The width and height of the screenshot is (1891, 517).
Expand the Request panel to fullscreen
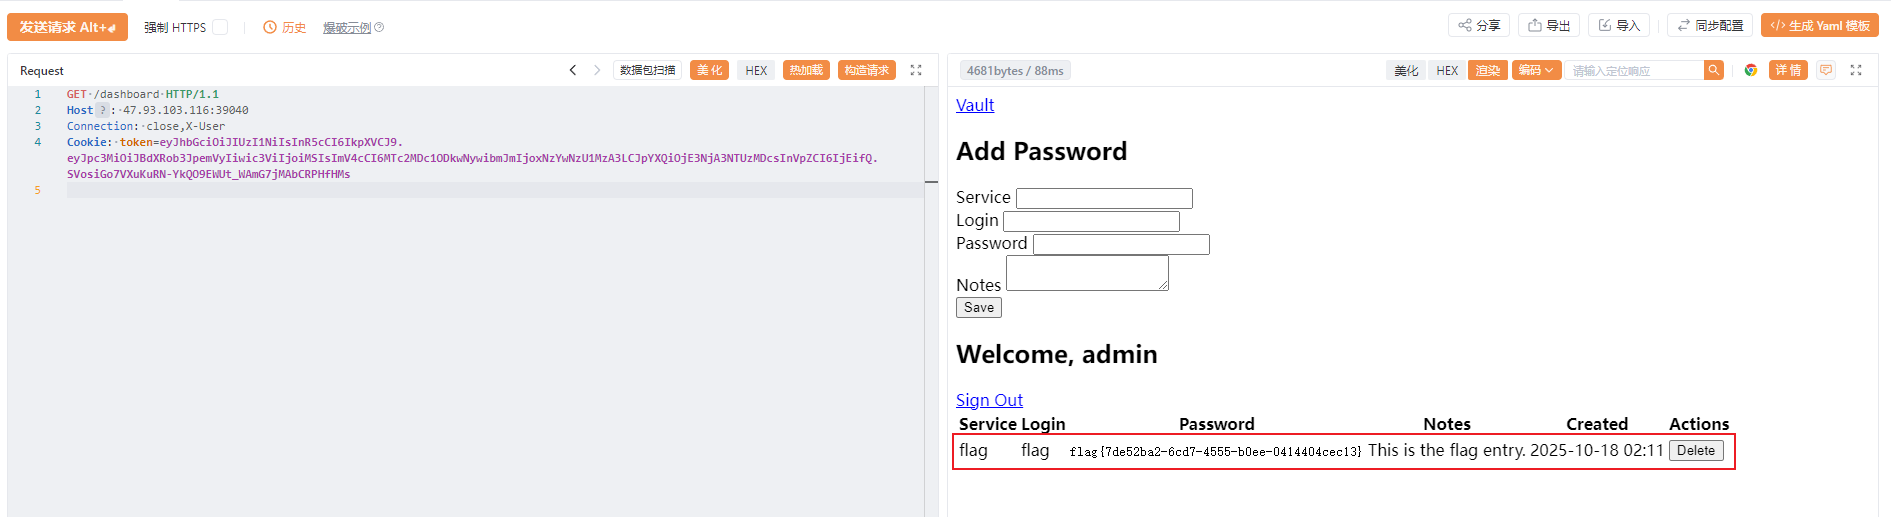[916, 70]
